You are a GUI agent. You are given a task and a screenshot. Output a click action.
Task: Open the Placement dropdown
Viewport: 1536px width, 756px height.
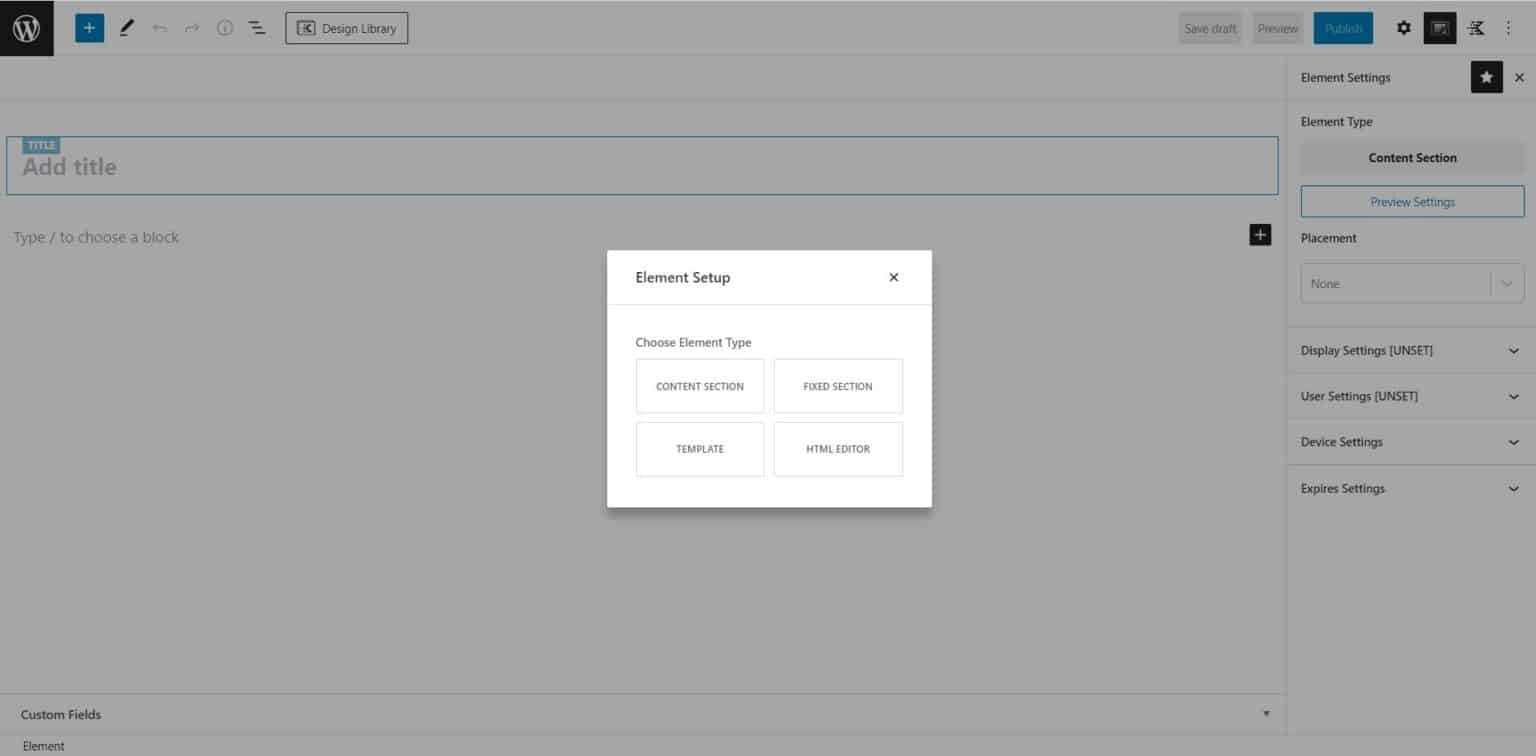[x=1412, y=283]
